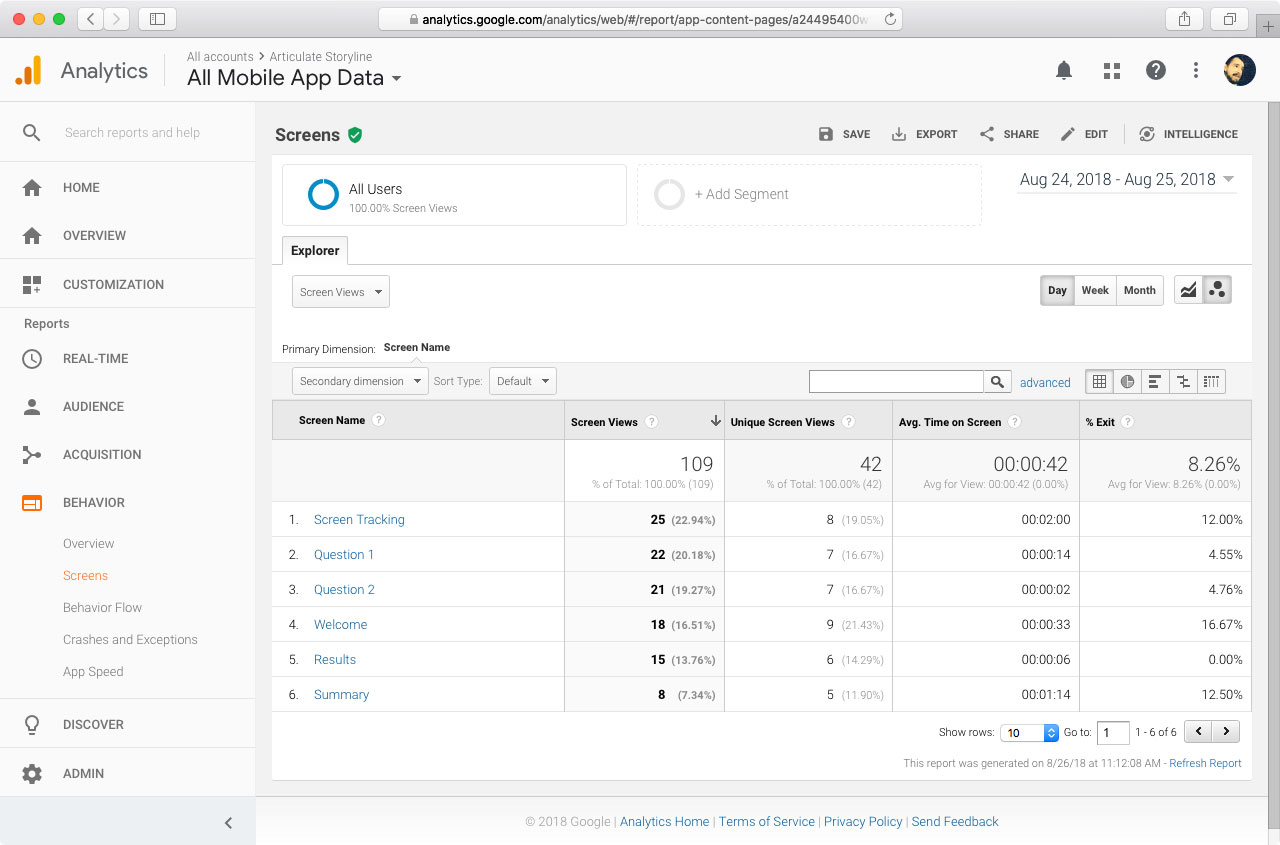
Task: Go to next page of rows
Action: [x=1226, y=732]
